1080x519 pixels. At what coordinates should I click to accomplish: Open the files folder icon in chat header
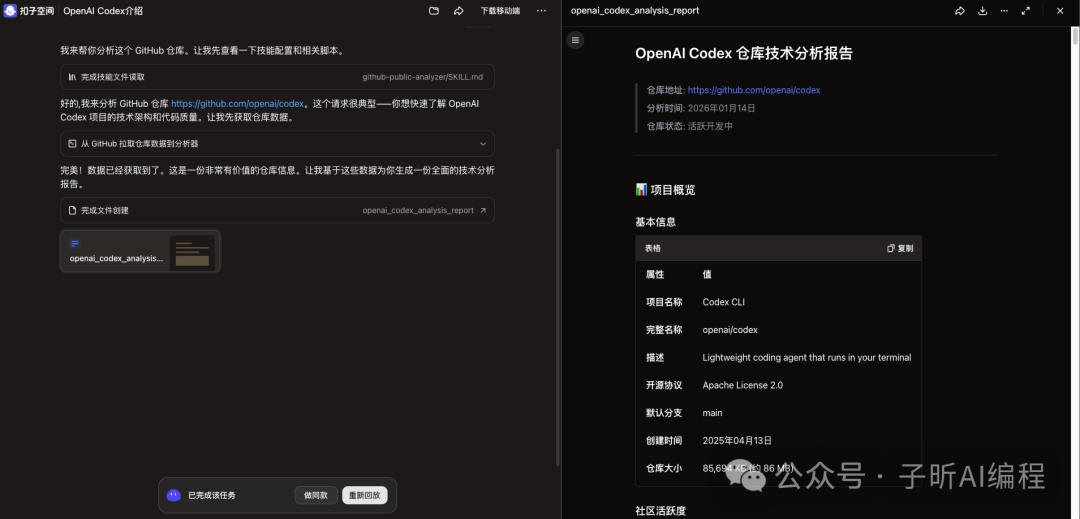click(x=434, y=11)
